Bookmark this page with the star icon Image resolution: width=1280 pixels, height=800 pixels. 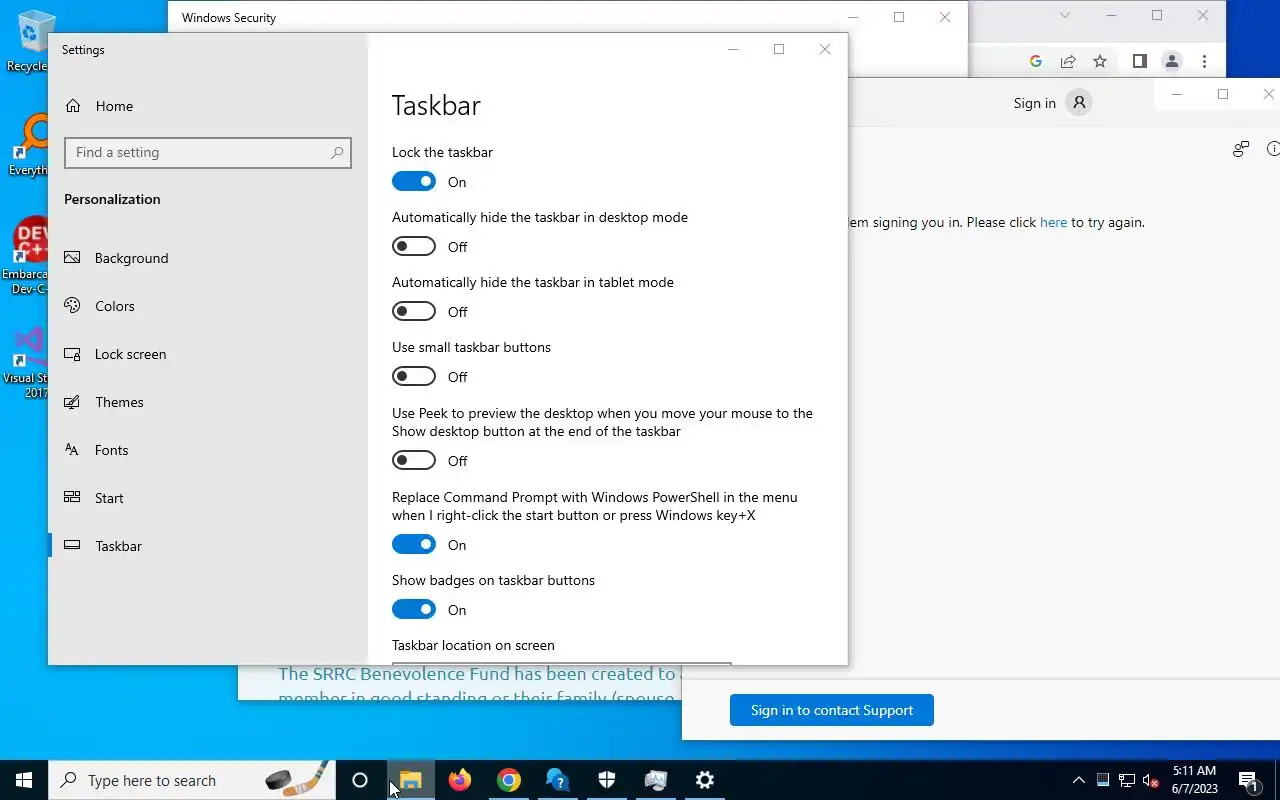coord(1100,61)
